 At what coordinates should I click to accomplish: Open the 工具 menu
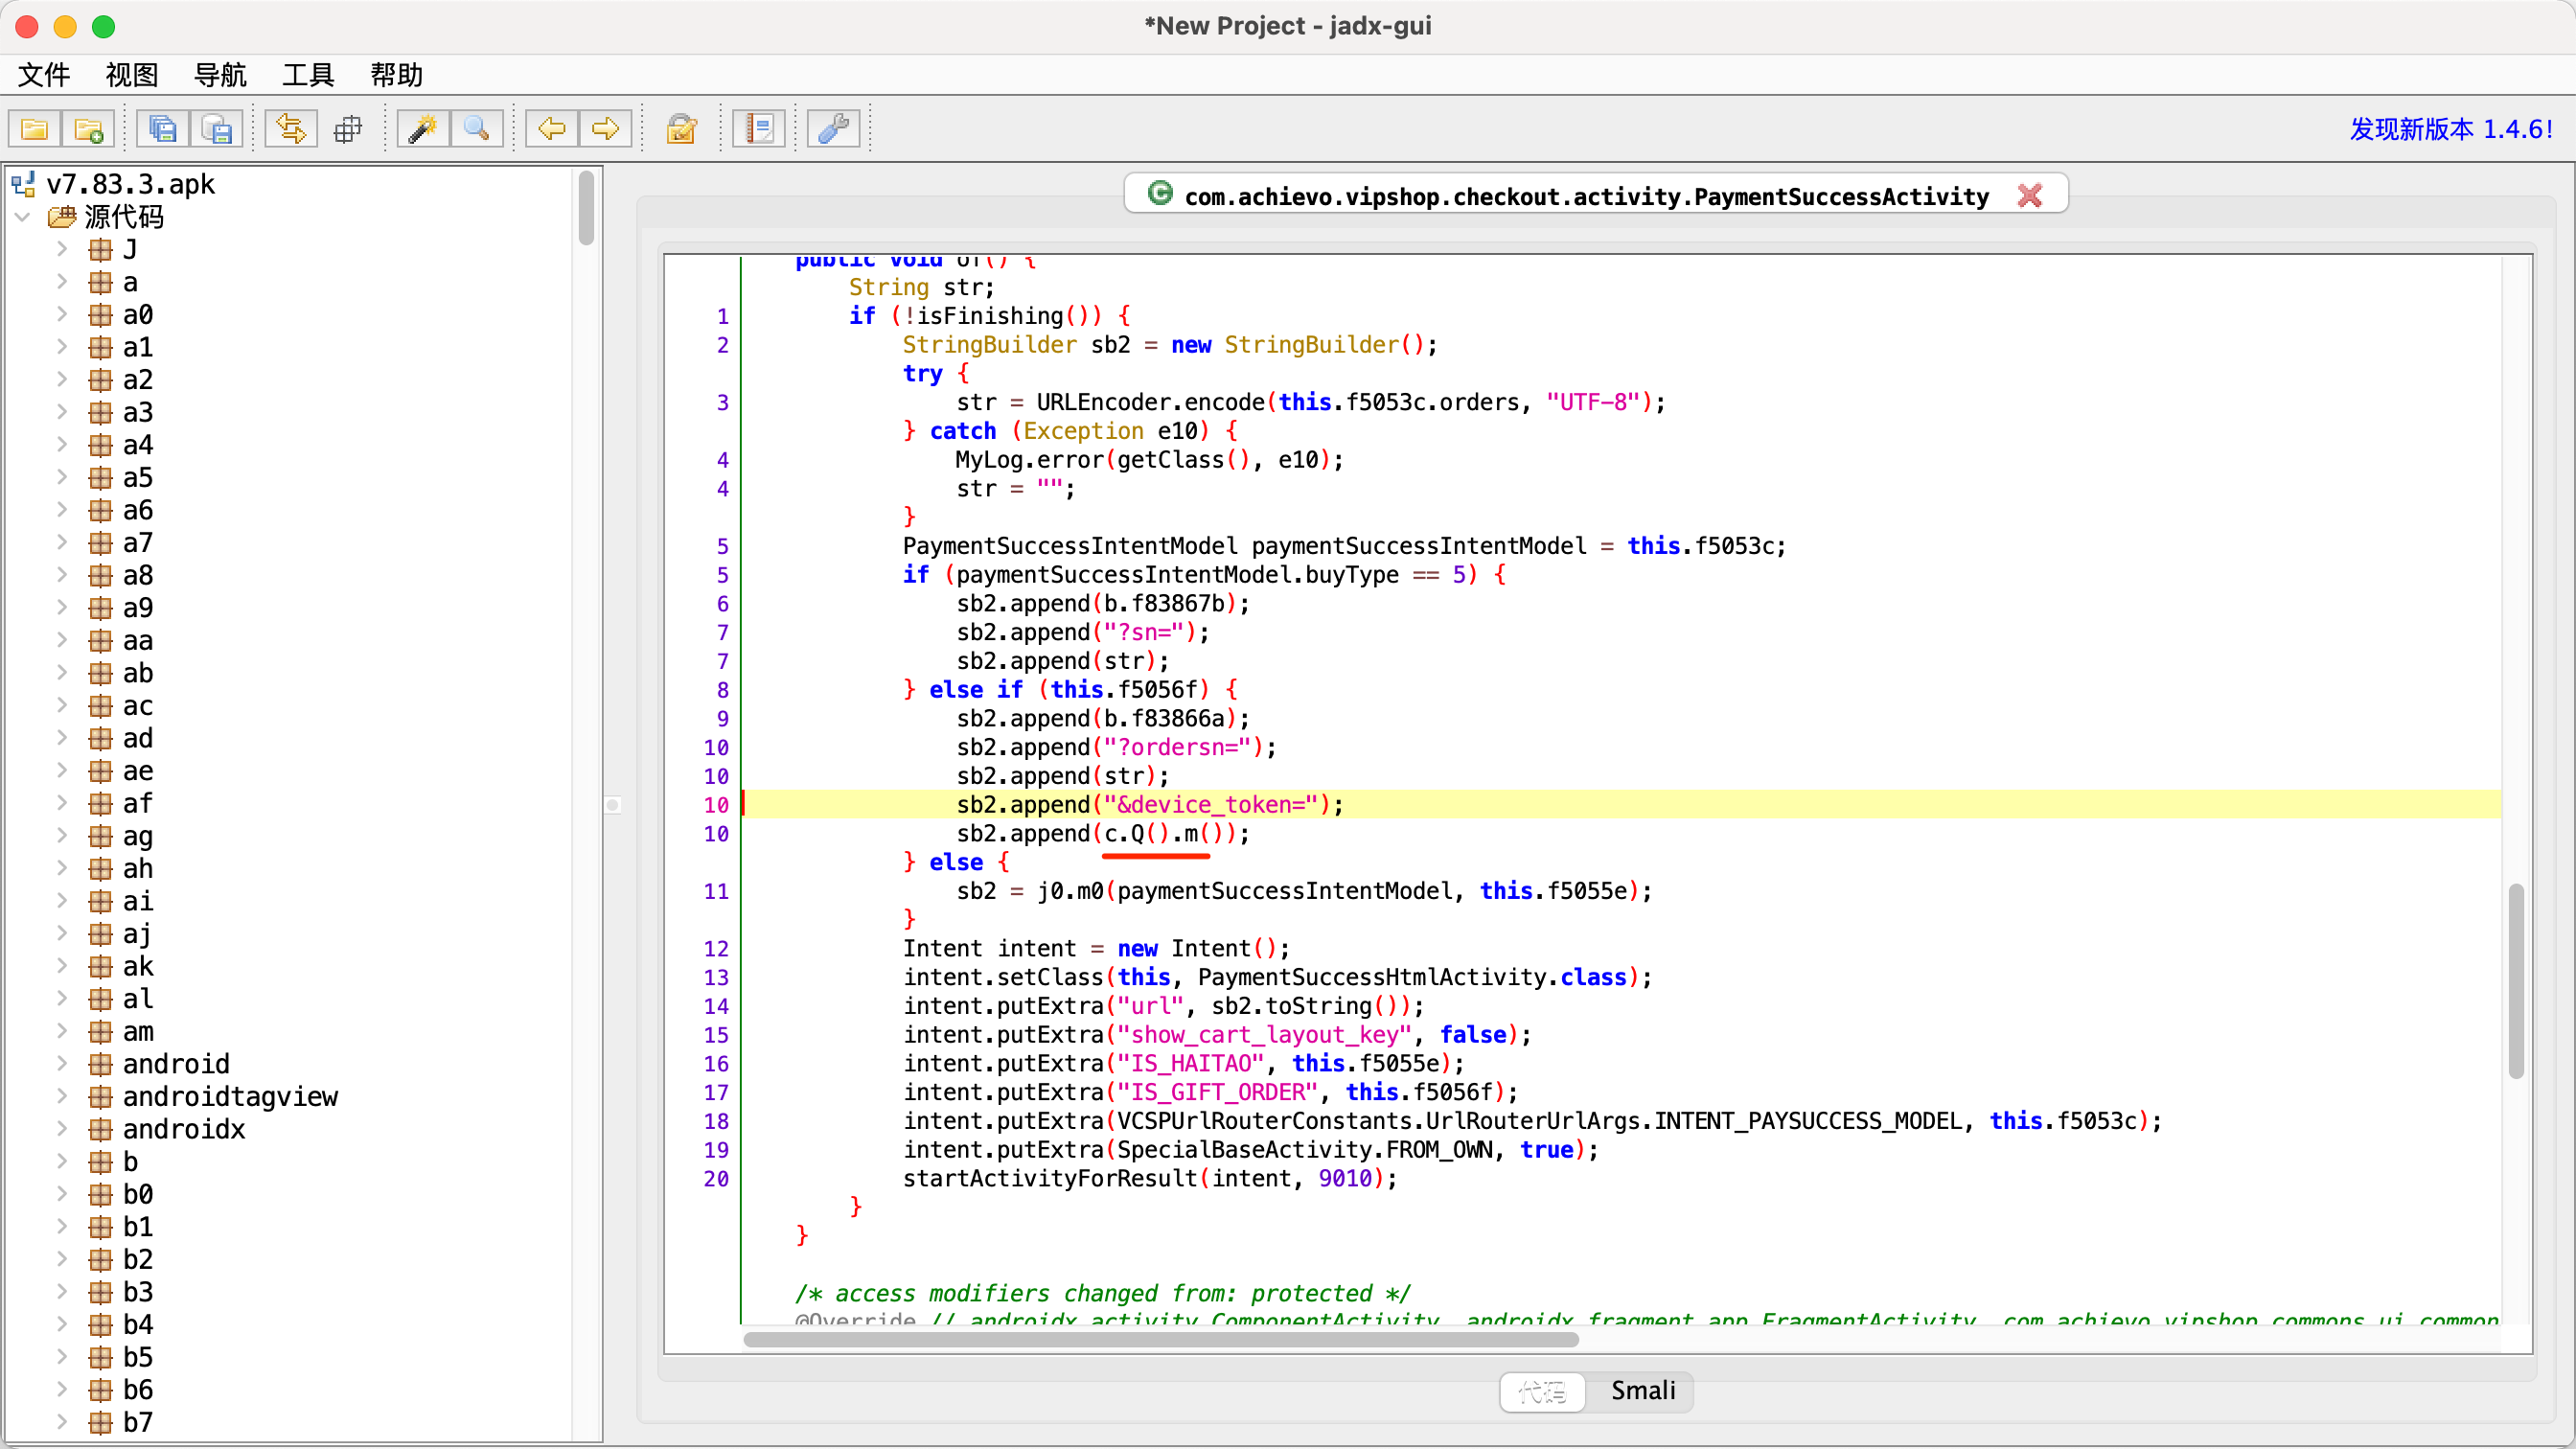[308, 75]
